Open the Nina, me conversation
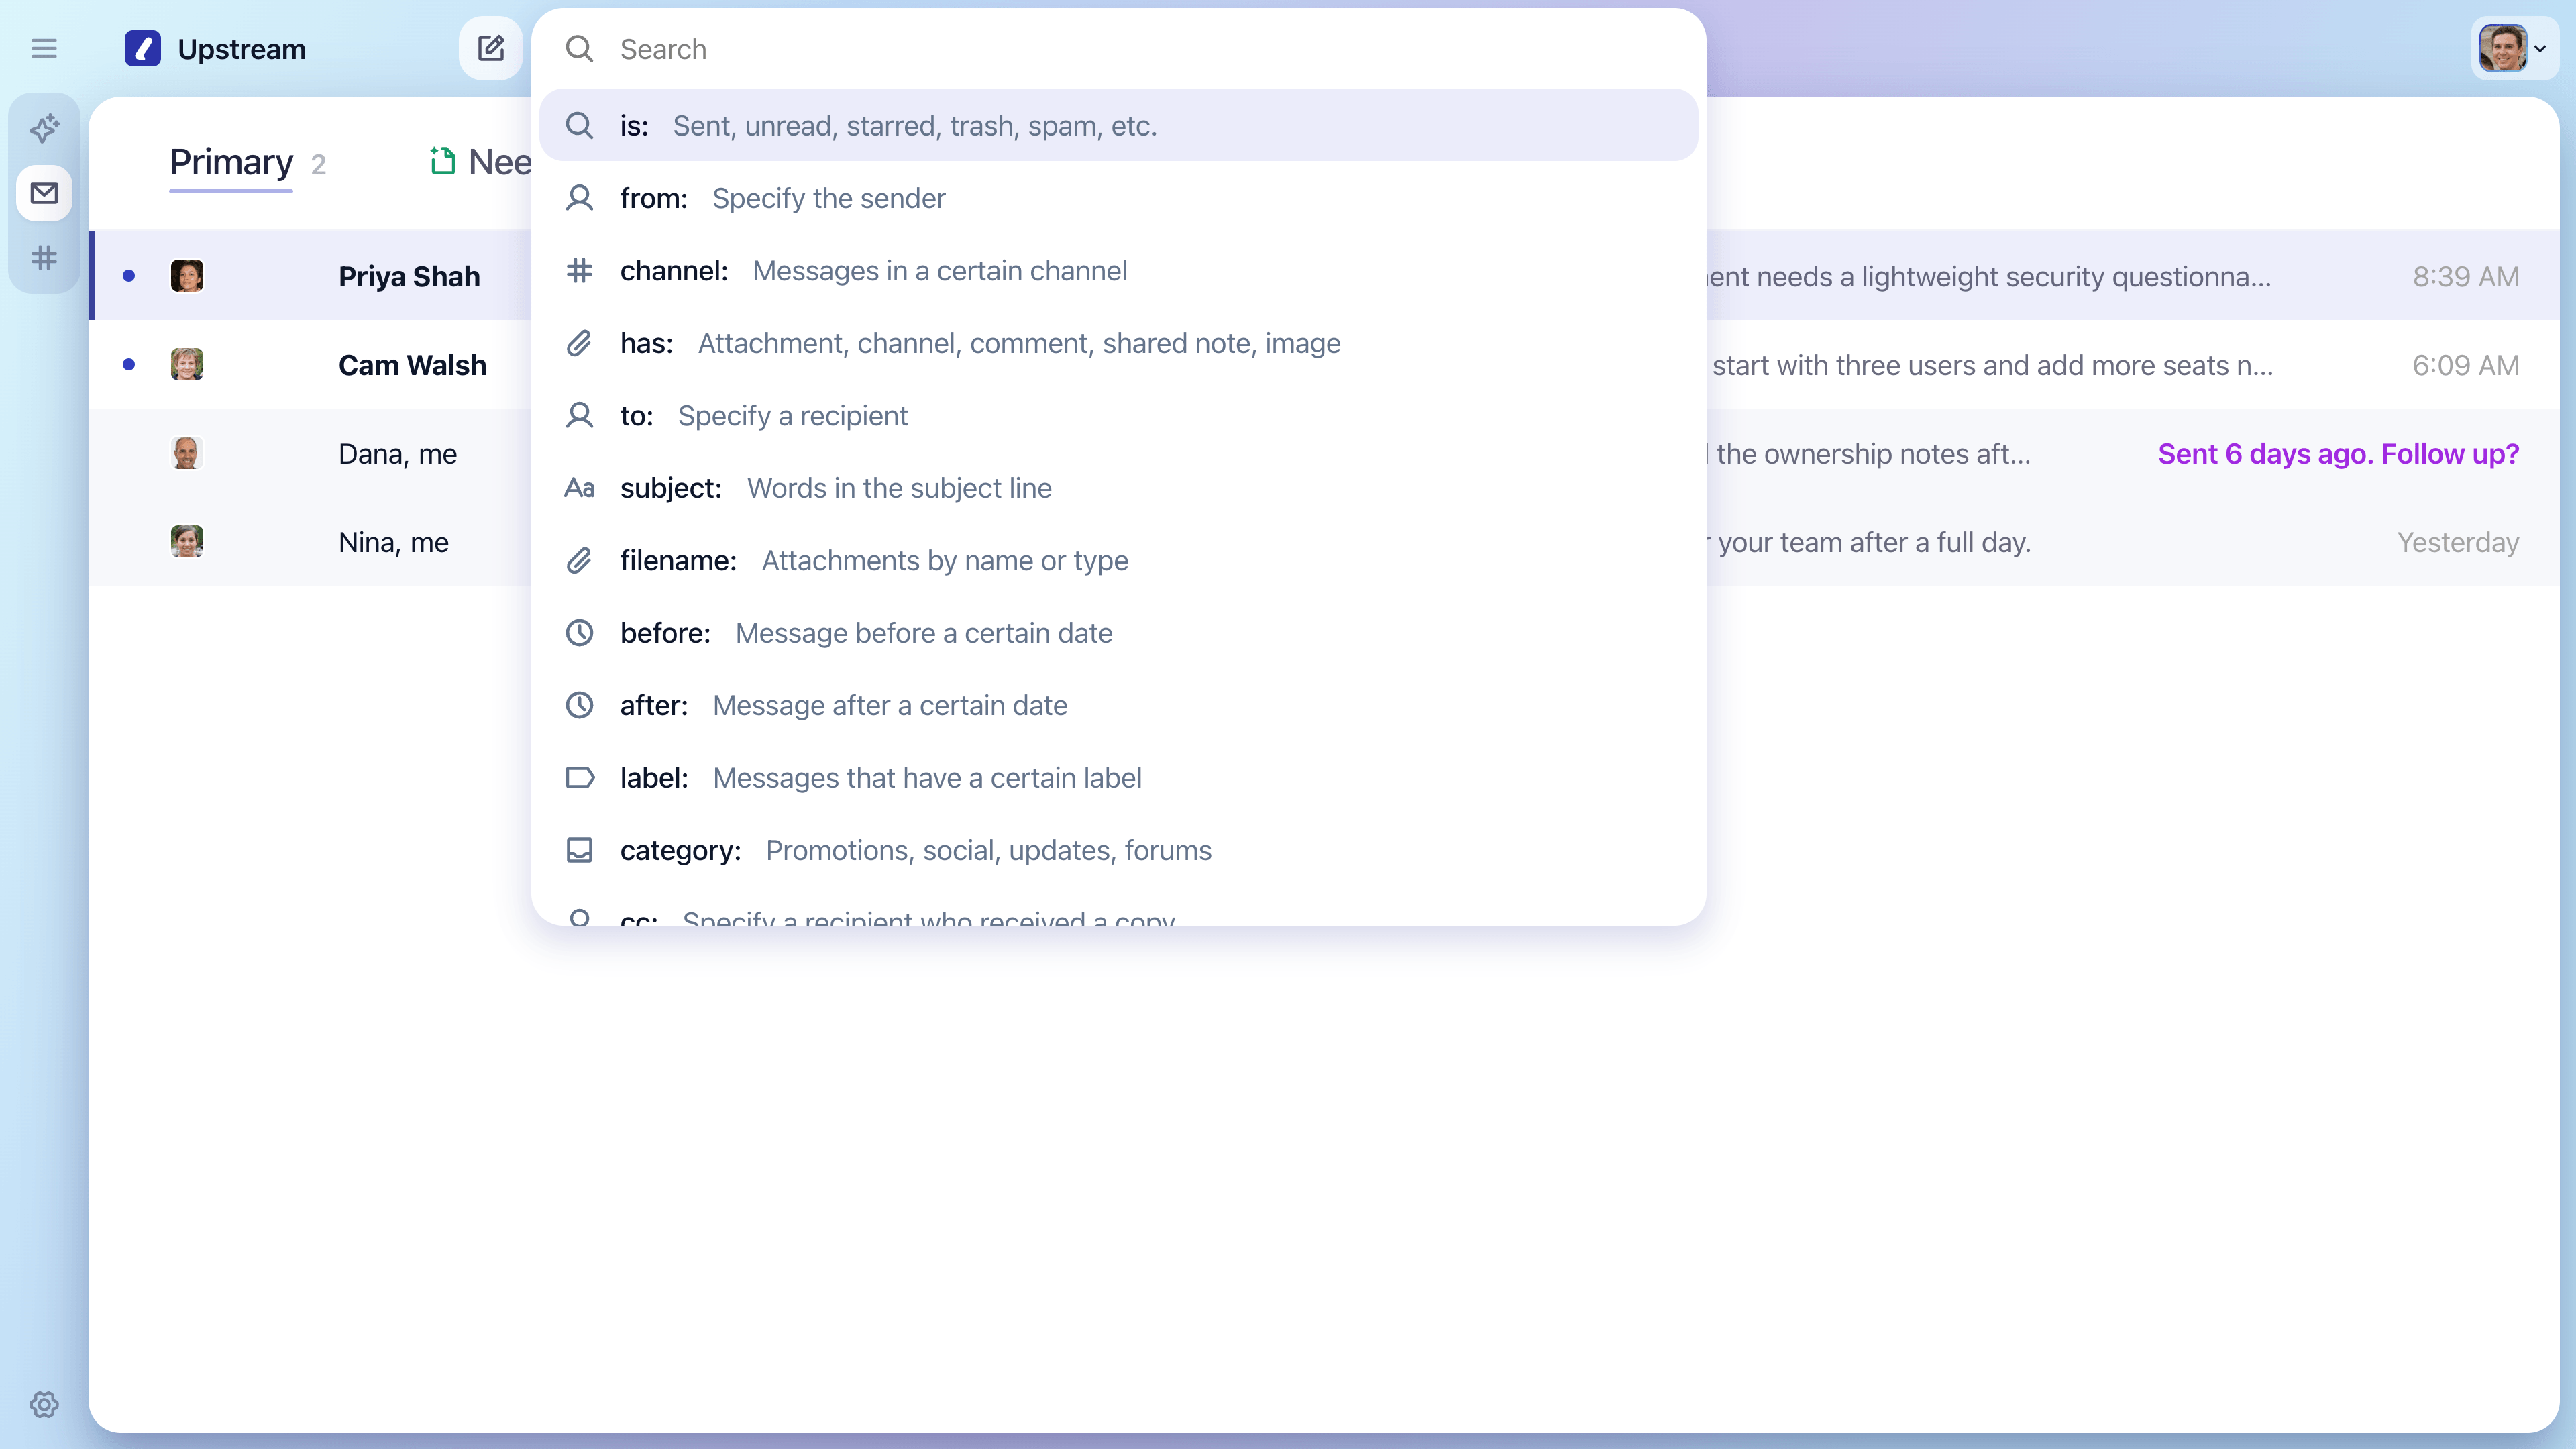 (x=1324, y=541)
